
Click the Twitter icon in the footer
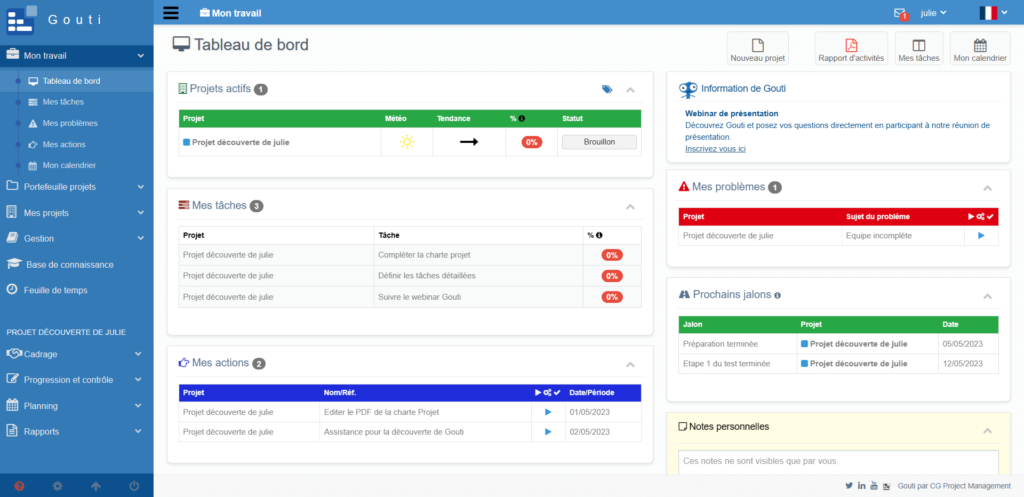pyautogui.click(x=849, y=485)
